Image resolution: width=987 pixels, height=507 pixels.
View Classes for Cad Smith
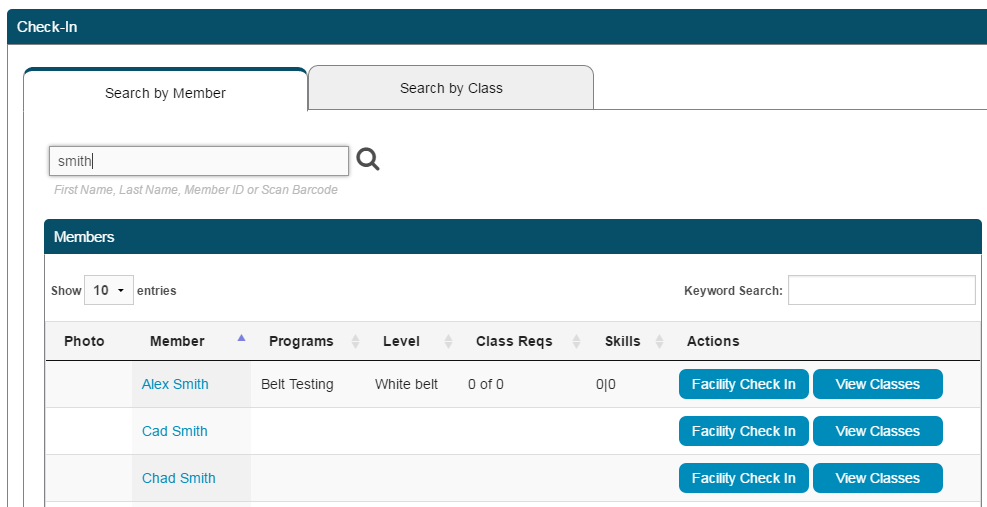click(x=877, y=431)
